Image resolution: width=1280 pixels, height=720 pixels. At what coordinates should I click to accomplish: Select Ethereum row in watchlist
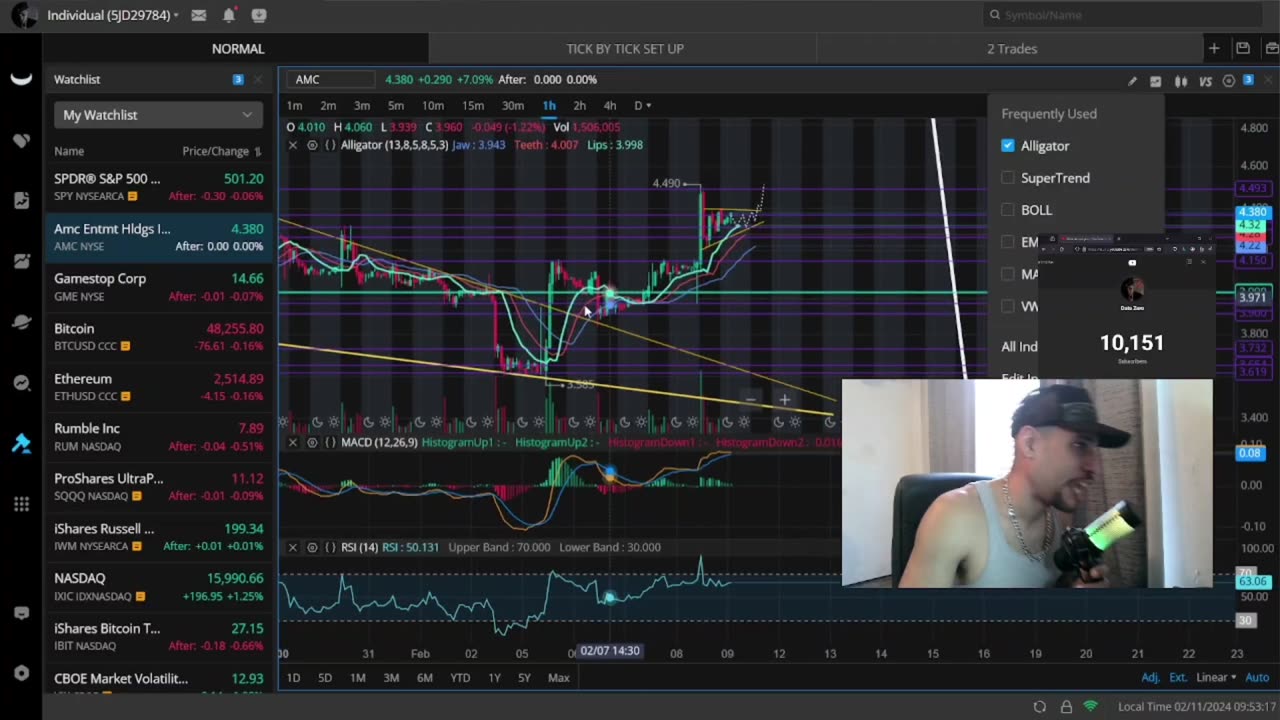(x=158, y=387)
